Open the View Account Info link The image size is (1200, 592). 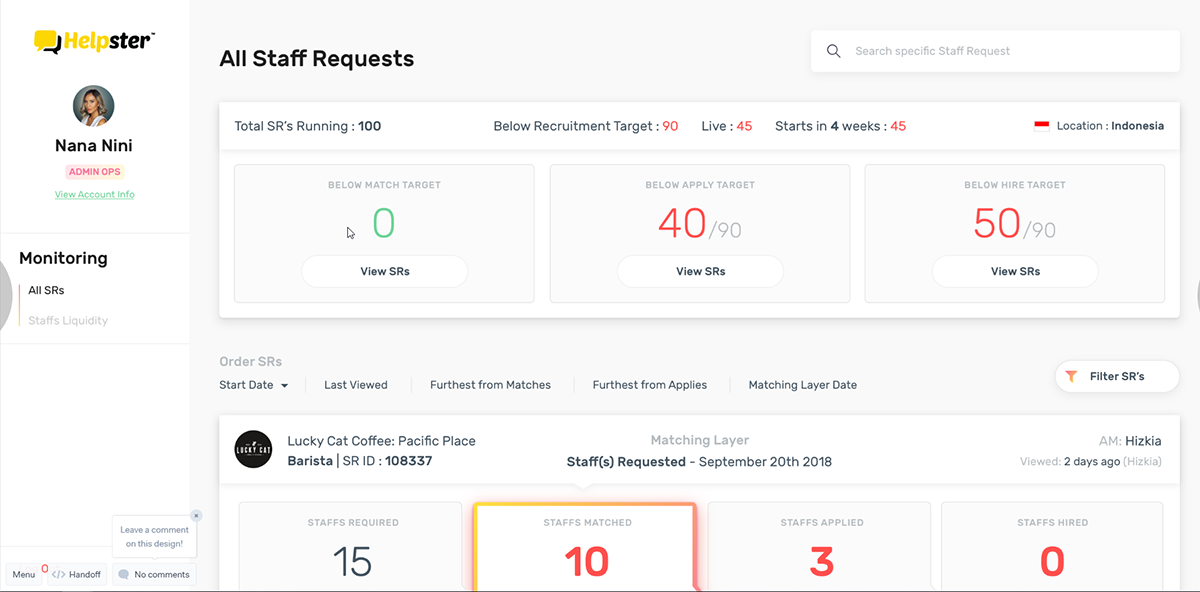tap(94, 195)
